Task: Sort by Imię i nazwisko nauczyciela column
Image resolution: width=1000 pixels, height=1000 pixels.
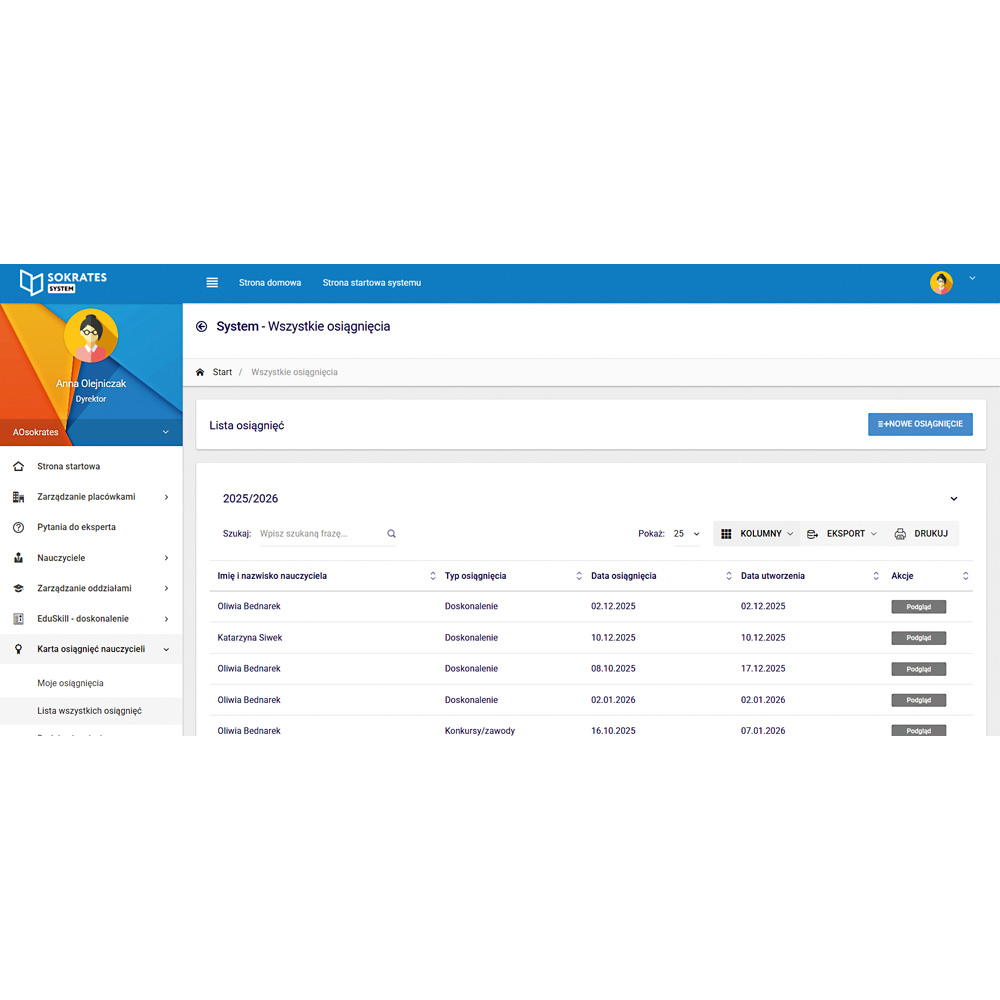Action: (x=433, y=576)
